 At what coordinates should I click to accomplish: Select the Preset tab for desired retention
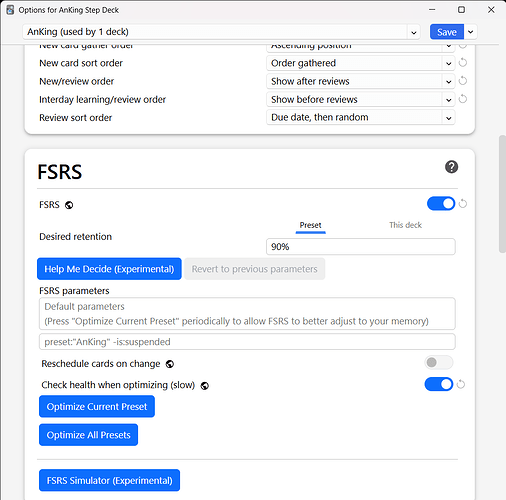(310, 225)
